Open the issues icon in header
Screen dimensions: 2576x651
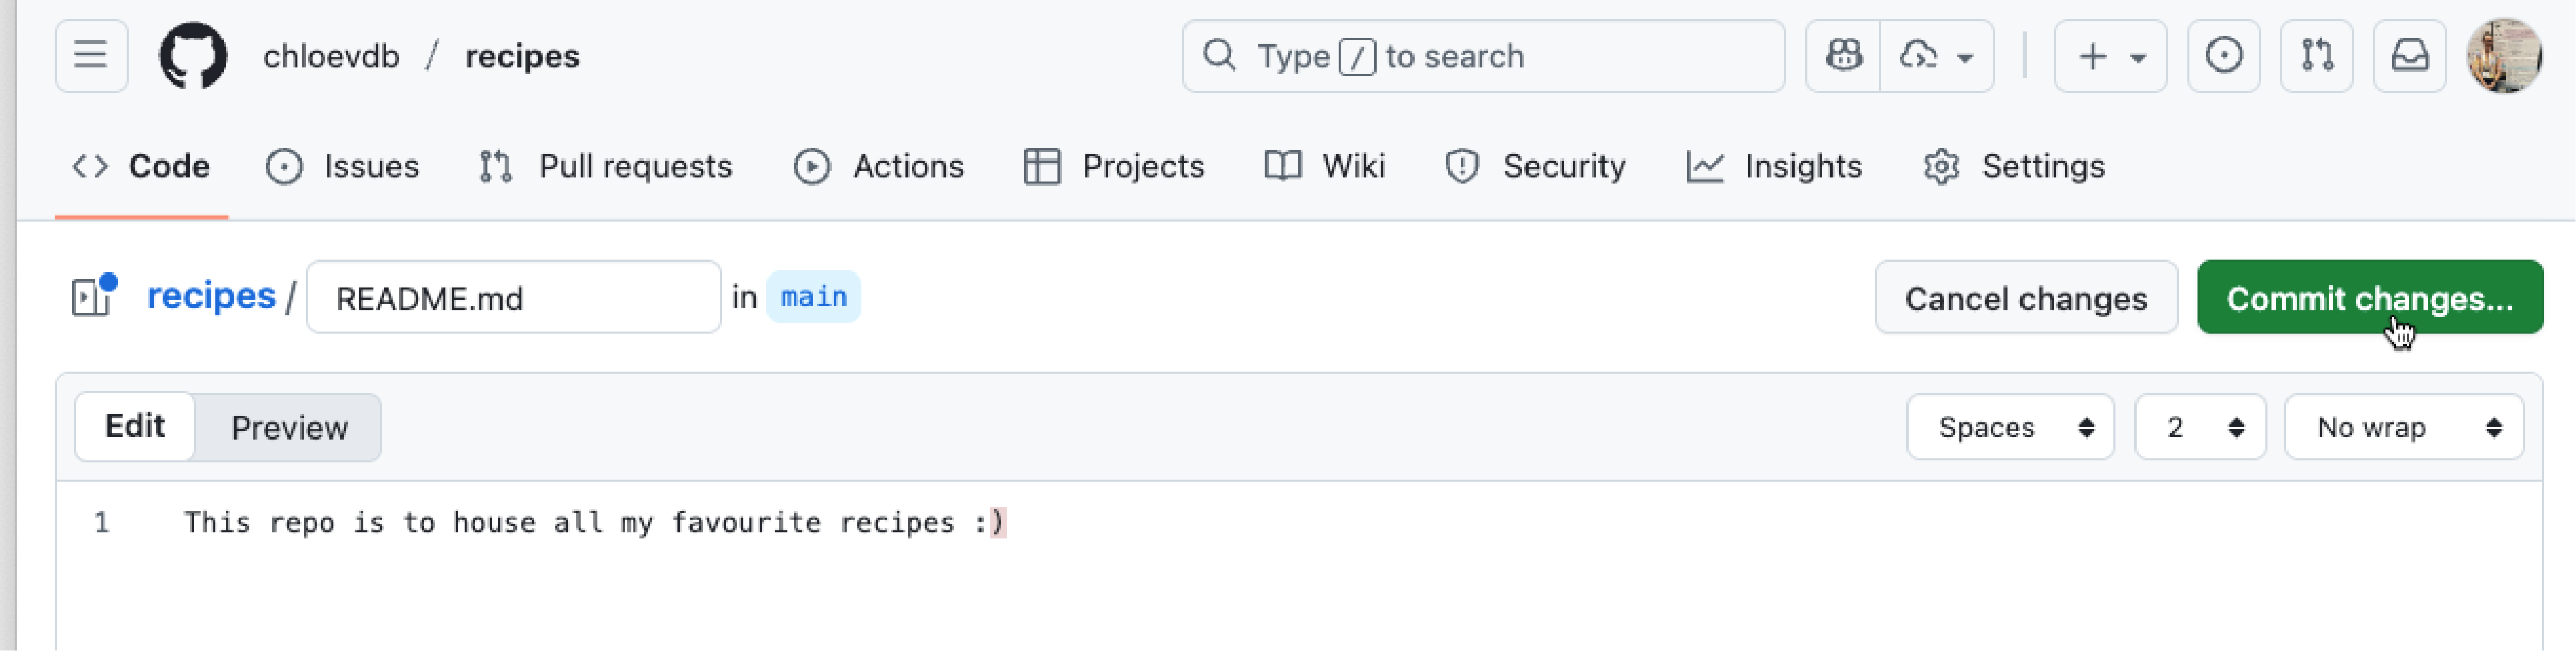click(2223, 56)
